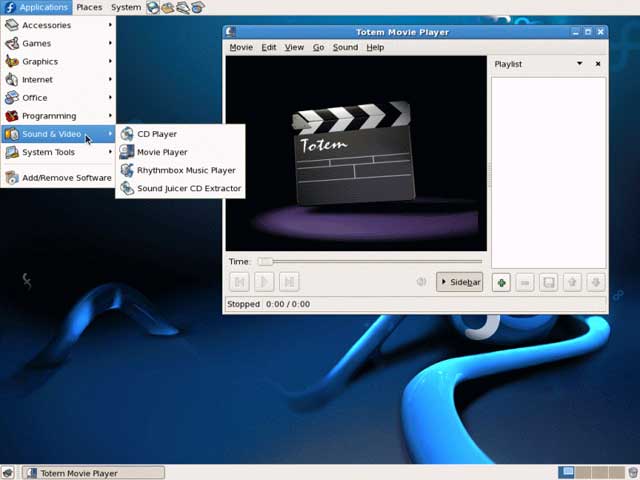640x480 pixels.
Task: Launch Rhythmbox Music Player
Action: pyautogui.click(x=180, y=170)
